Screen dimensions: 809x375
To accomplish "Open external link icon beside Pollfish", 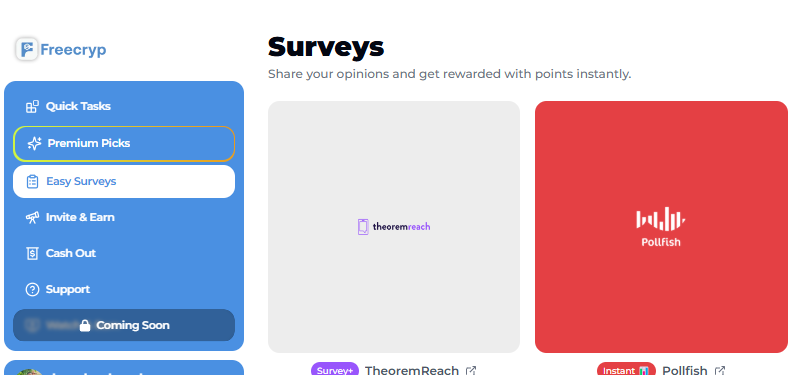I will [720, 370].
